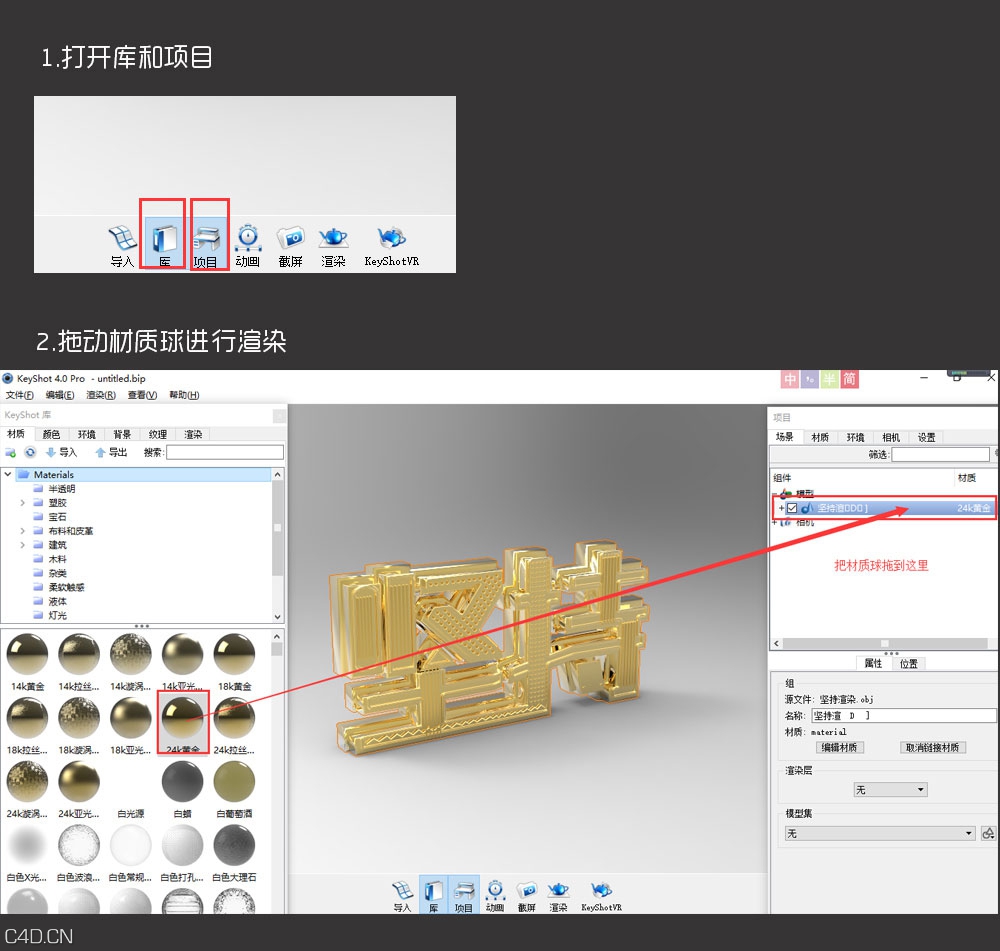This screenshot has height=951, width=1000.
Task: Switch to the 颜色 tab in the library
Action: click(x=51, y=434)
